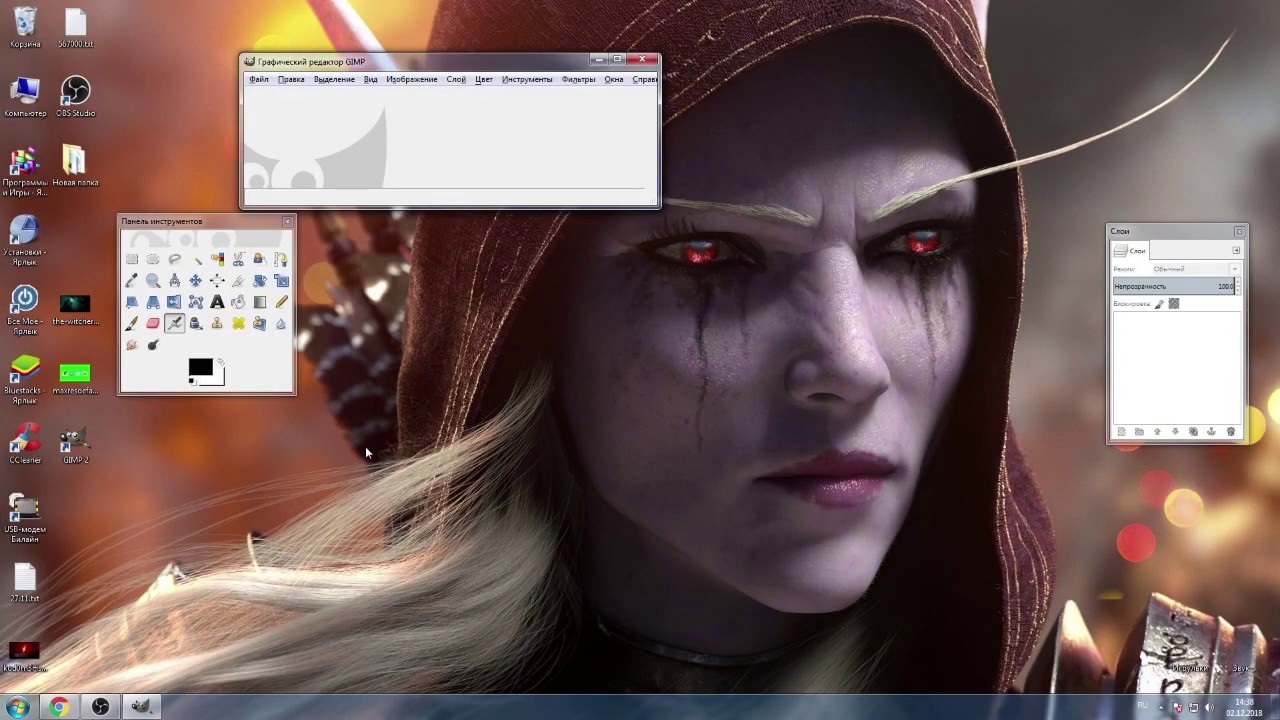This screenshot has height=720, width=1280.
Task: Open the layers dock tab configuration menu
Action: coord(1236,251)
